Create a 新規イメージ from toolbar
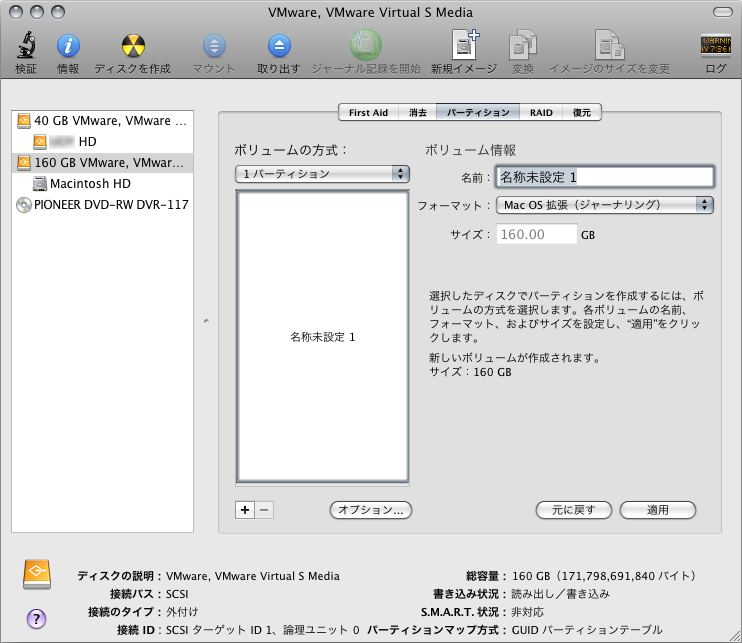 [x=464, y=46]
